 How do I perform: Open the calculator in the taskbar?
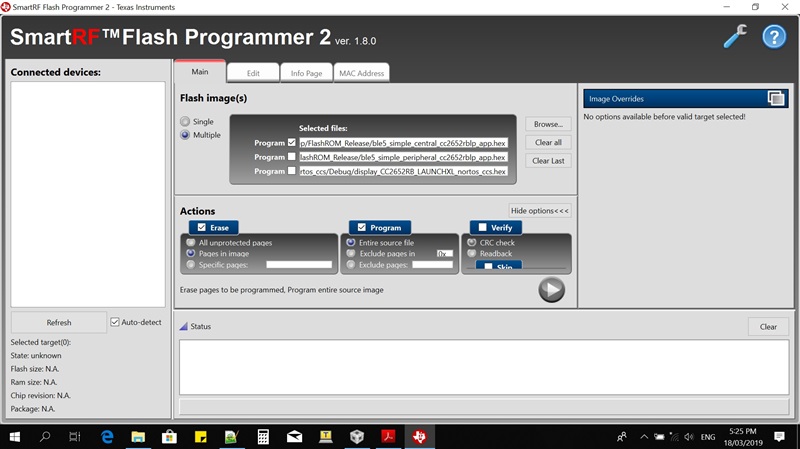(263, 437)
